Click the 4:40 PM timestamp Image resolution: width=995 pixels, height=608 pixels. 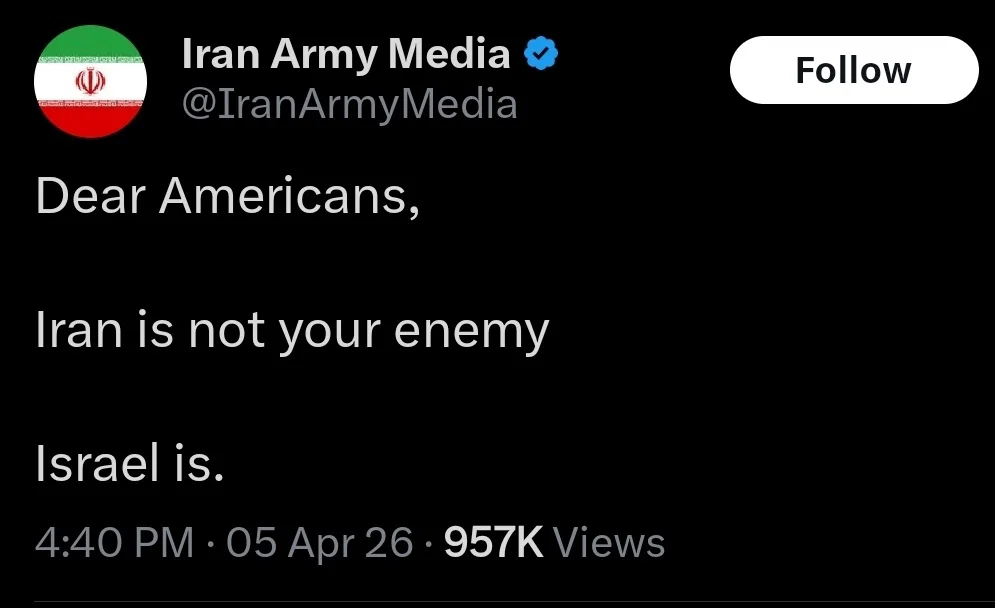[114, 542]
